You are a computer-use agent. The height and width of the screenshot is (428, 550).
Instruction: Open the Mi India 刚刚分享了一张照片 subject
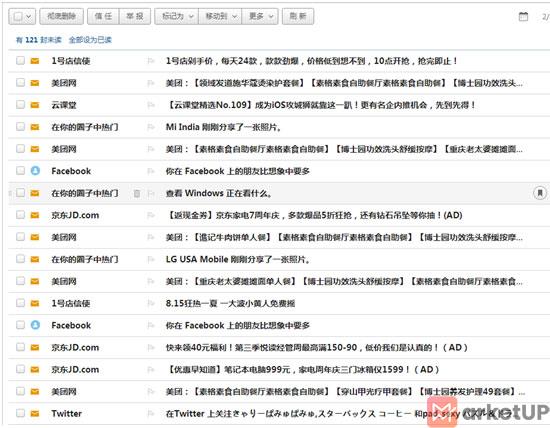click(223, 127)
